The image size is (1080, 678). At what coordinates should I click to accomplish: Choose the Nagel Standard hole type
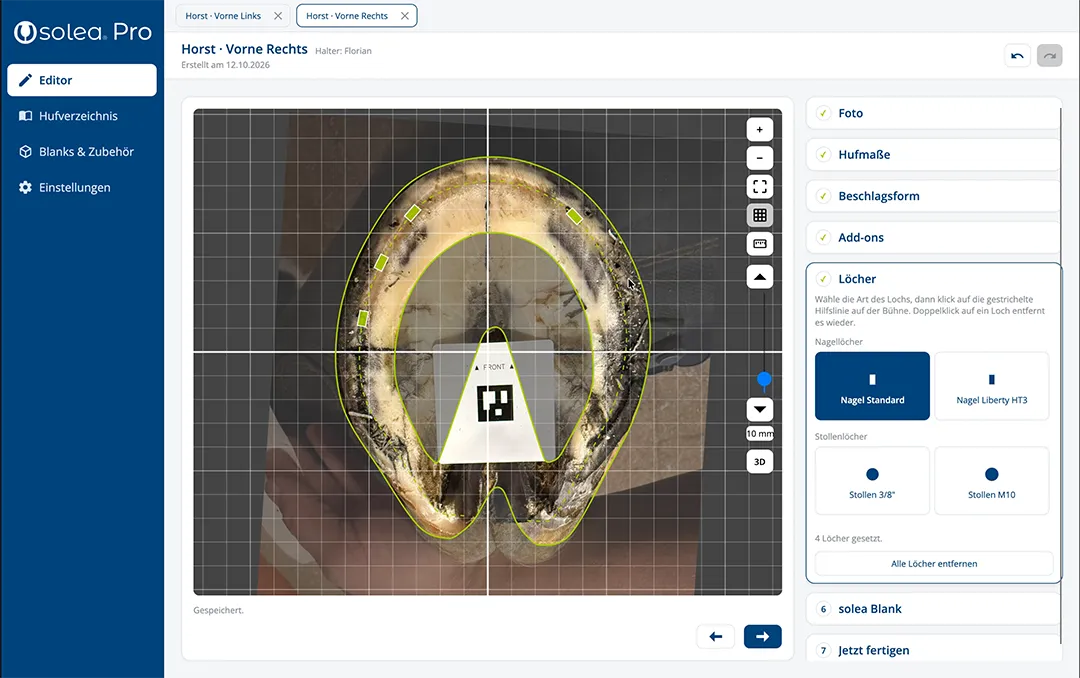(x=872, y=386)
